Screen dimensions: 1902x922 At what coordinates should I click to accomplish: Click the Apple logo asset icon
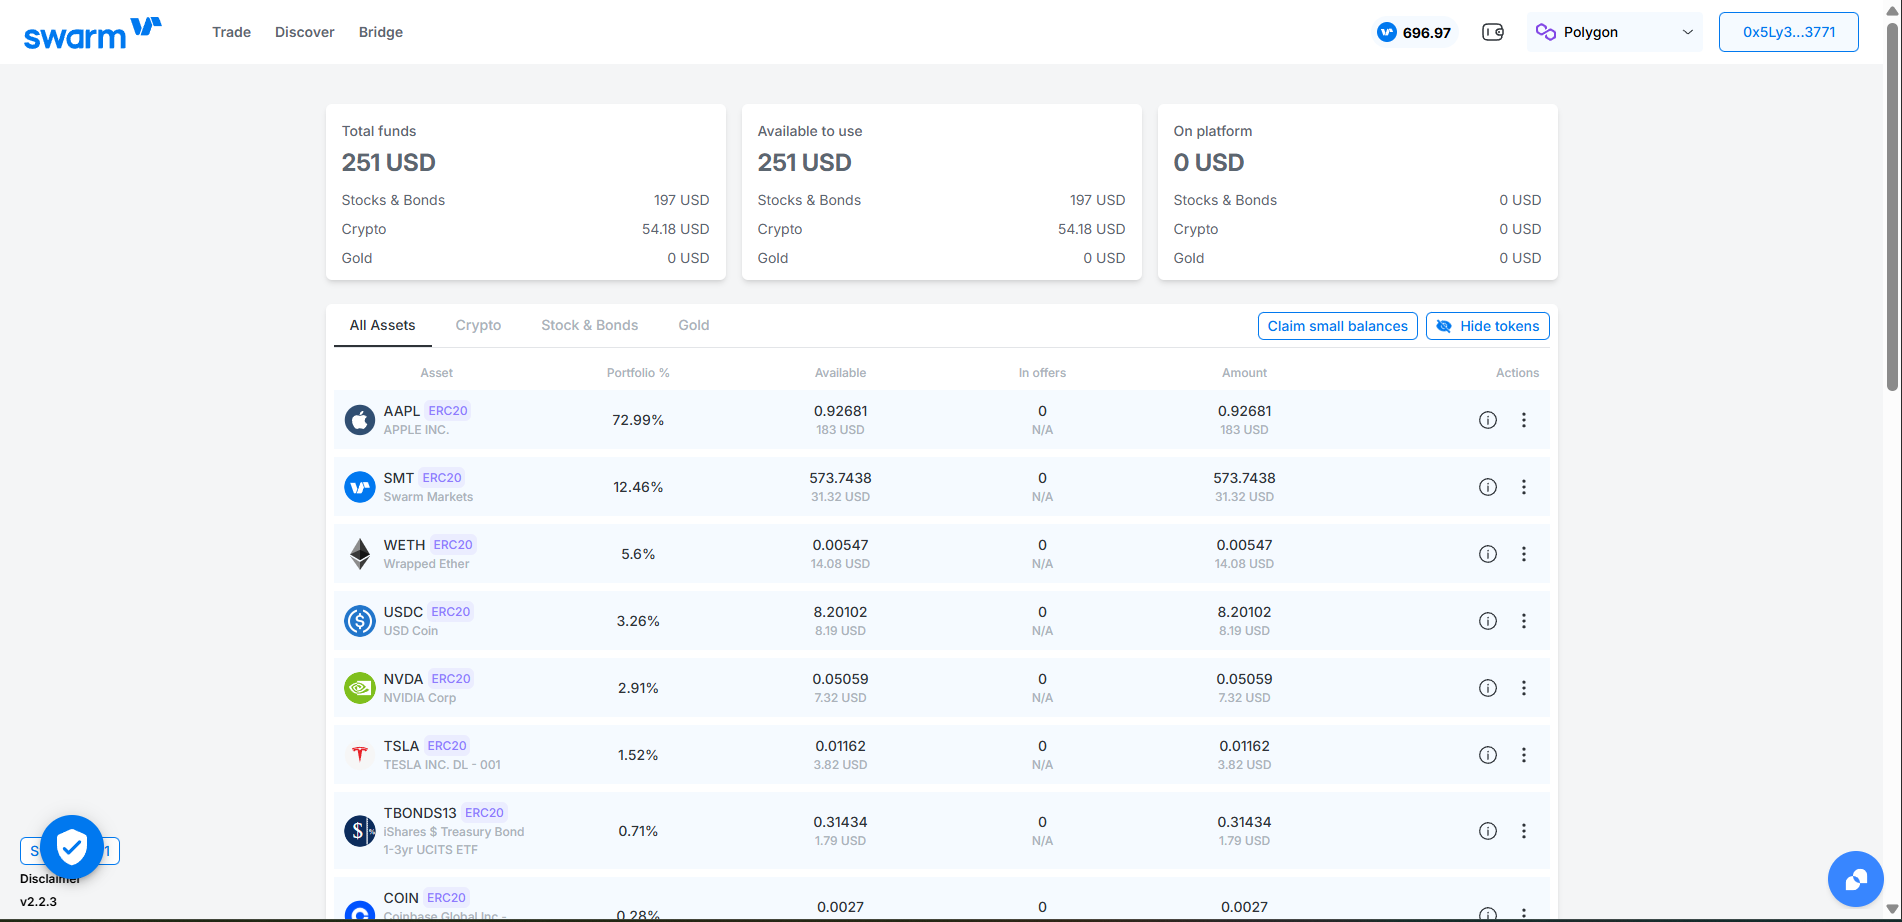pyautogui.click(x=360, y=420)
